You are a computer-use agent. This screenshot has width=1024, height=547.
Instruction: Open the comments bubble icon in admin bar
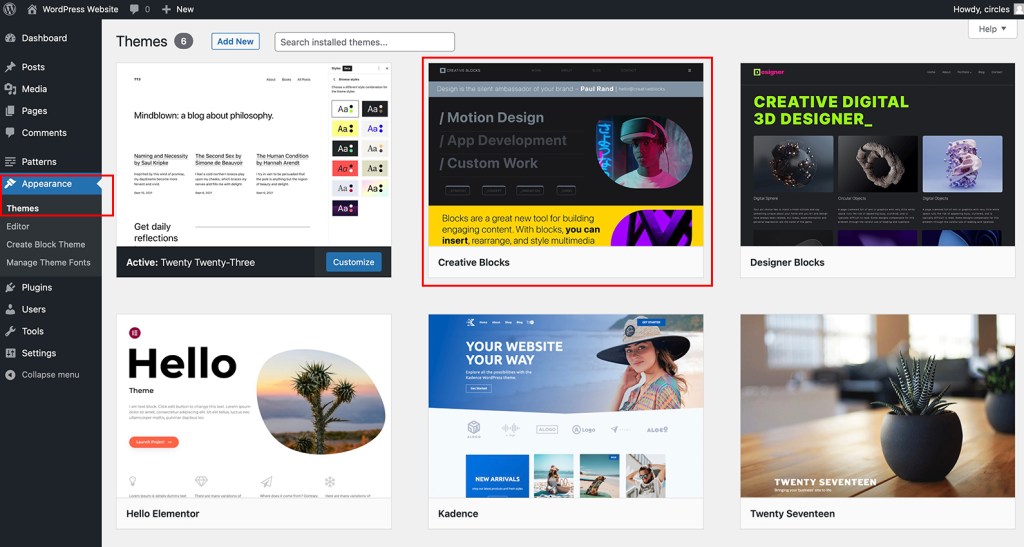135,9
